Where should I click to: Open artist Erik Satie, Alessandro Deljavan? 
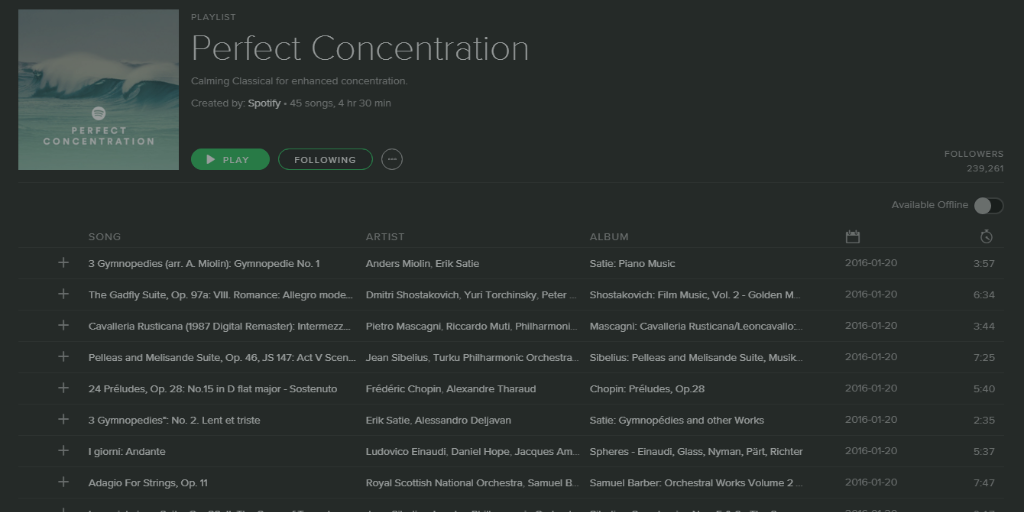pyautogui.click(x=438, y=421)
